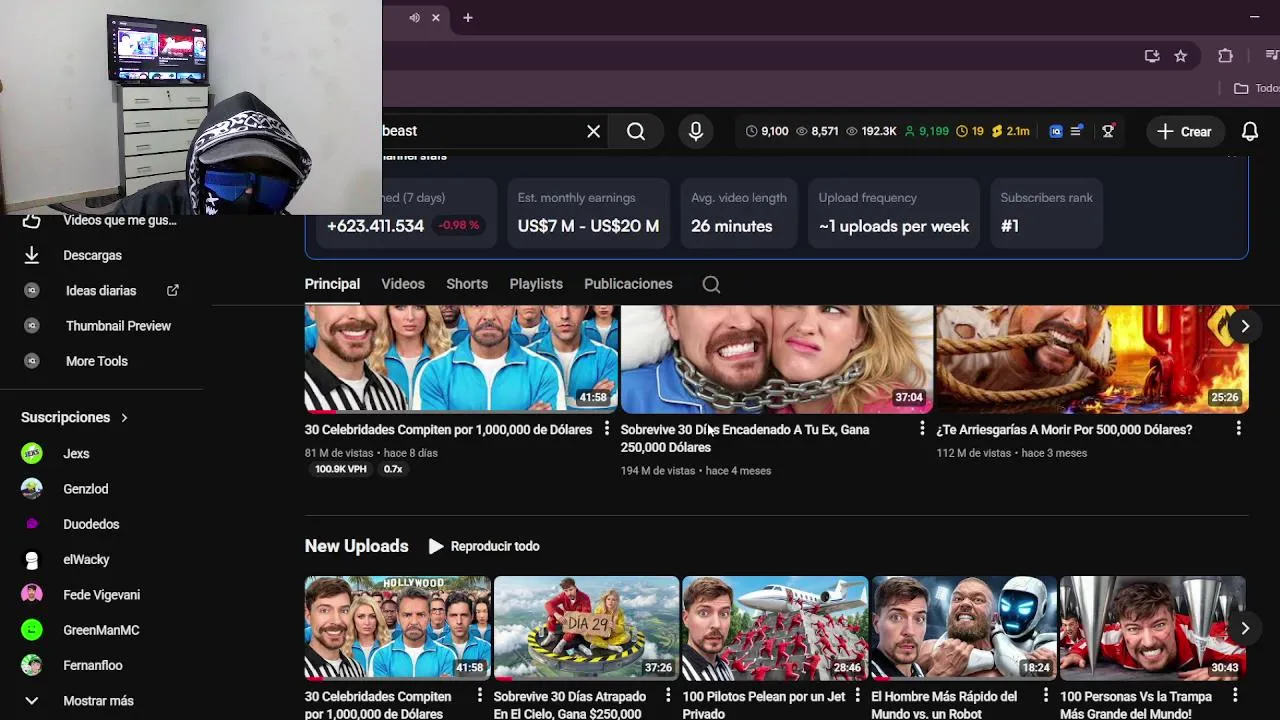Click the #1 subscribers rank value
This screenshot has height=720, width=1280.
click(1010, 226)
